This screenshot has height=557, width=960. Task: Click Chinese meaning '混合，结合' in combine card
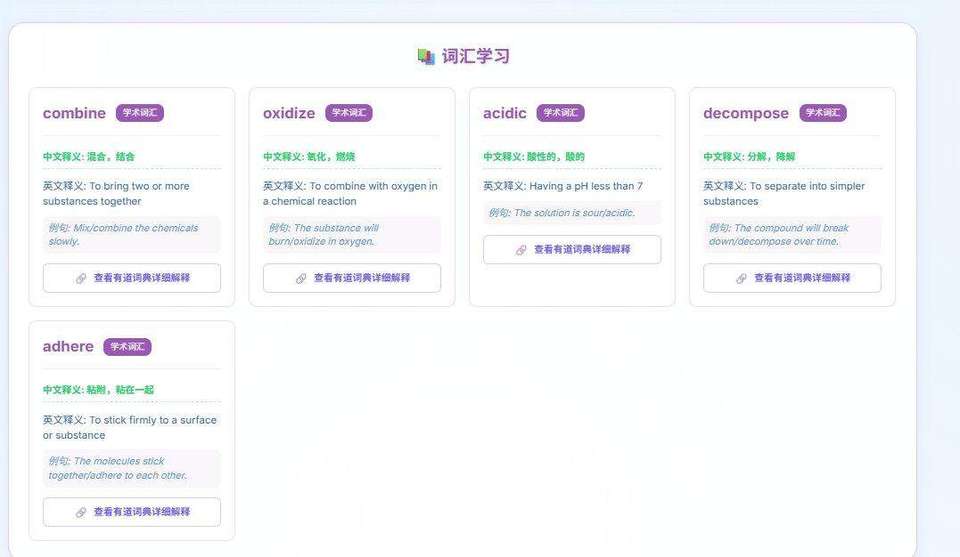[x=110, y=157]
